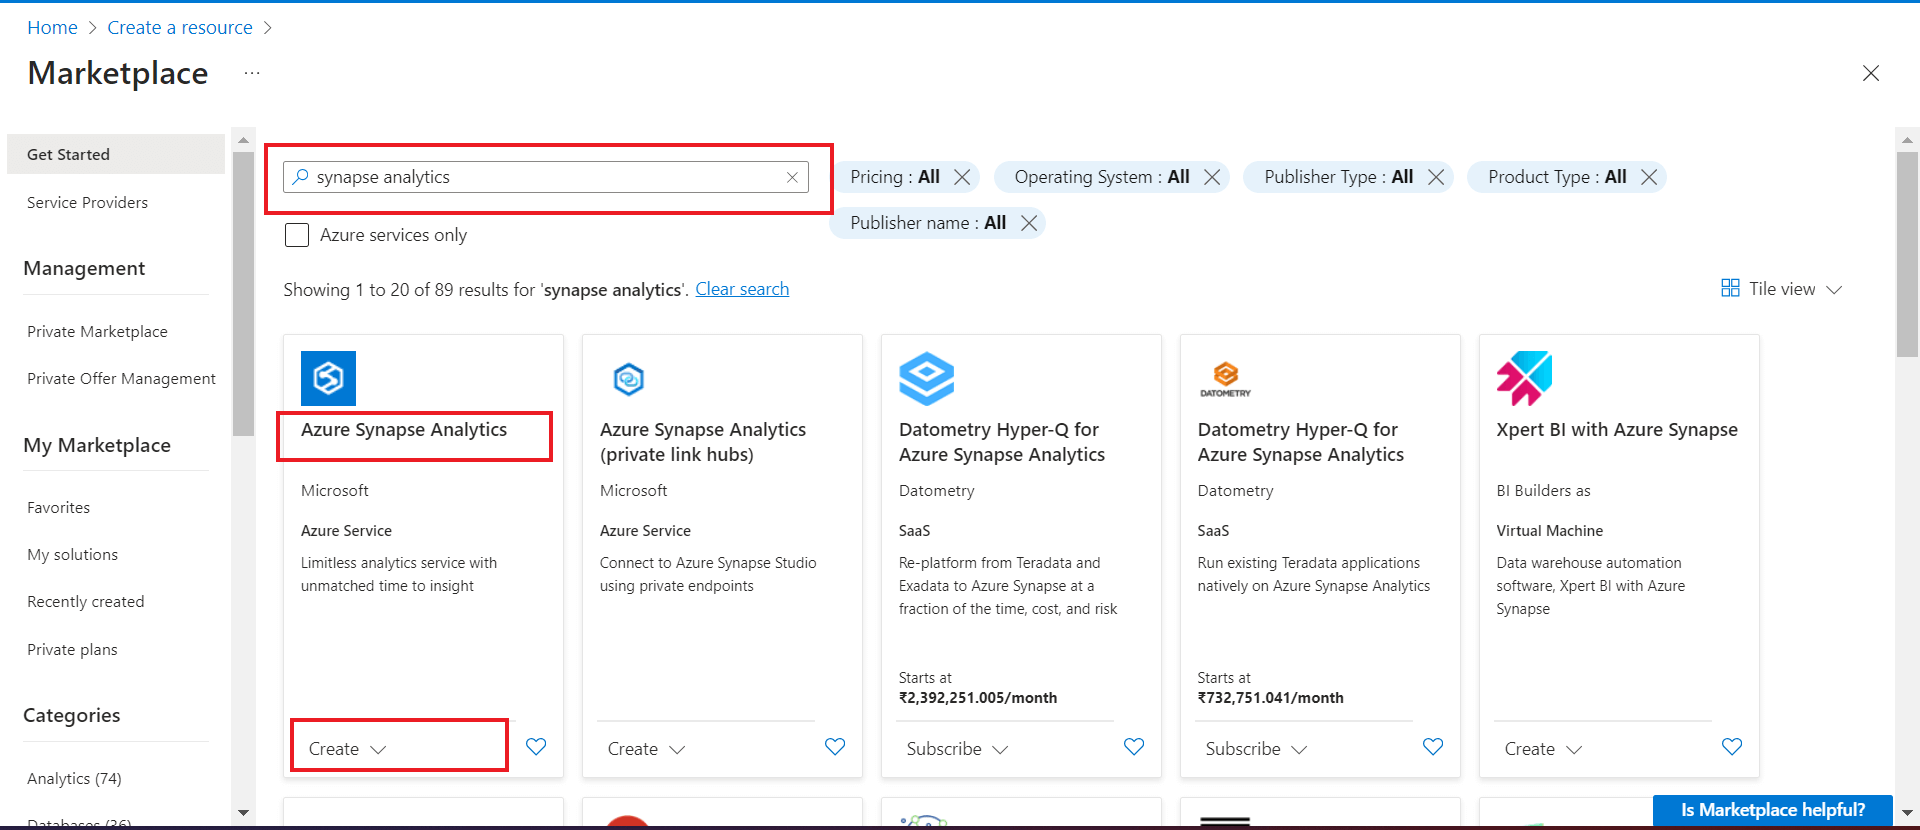Click the Datometry Hyper-Q SaaS logo icon

point(926,378)
